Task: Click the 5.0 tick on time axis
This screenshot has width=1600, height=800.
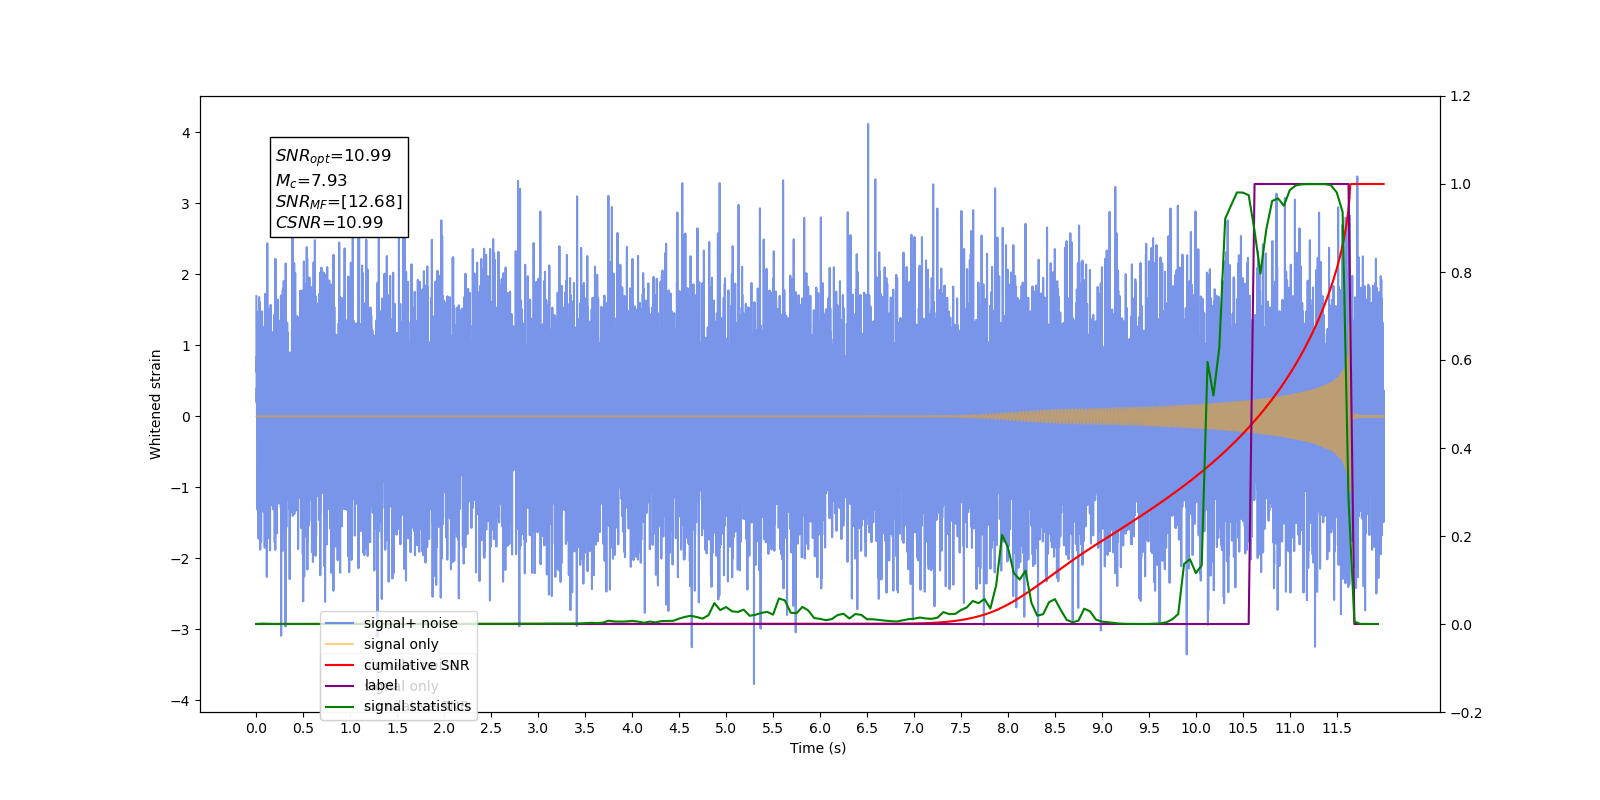Action: (x=726, y=728)
